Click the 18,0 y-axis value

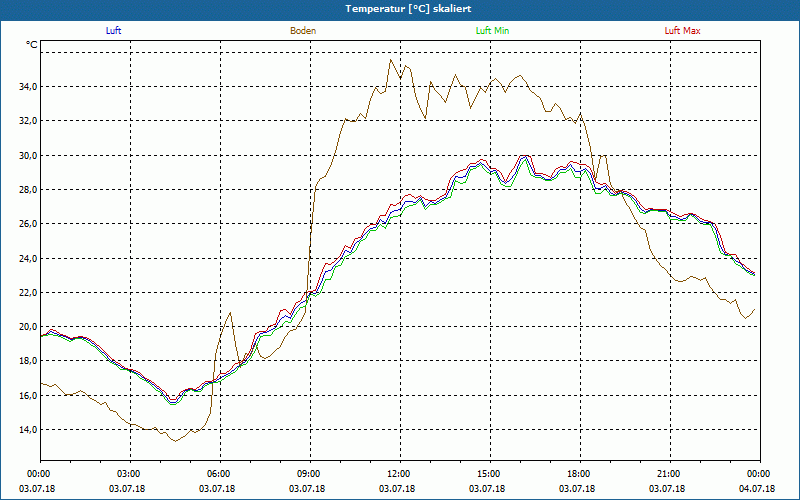[28, 361]
